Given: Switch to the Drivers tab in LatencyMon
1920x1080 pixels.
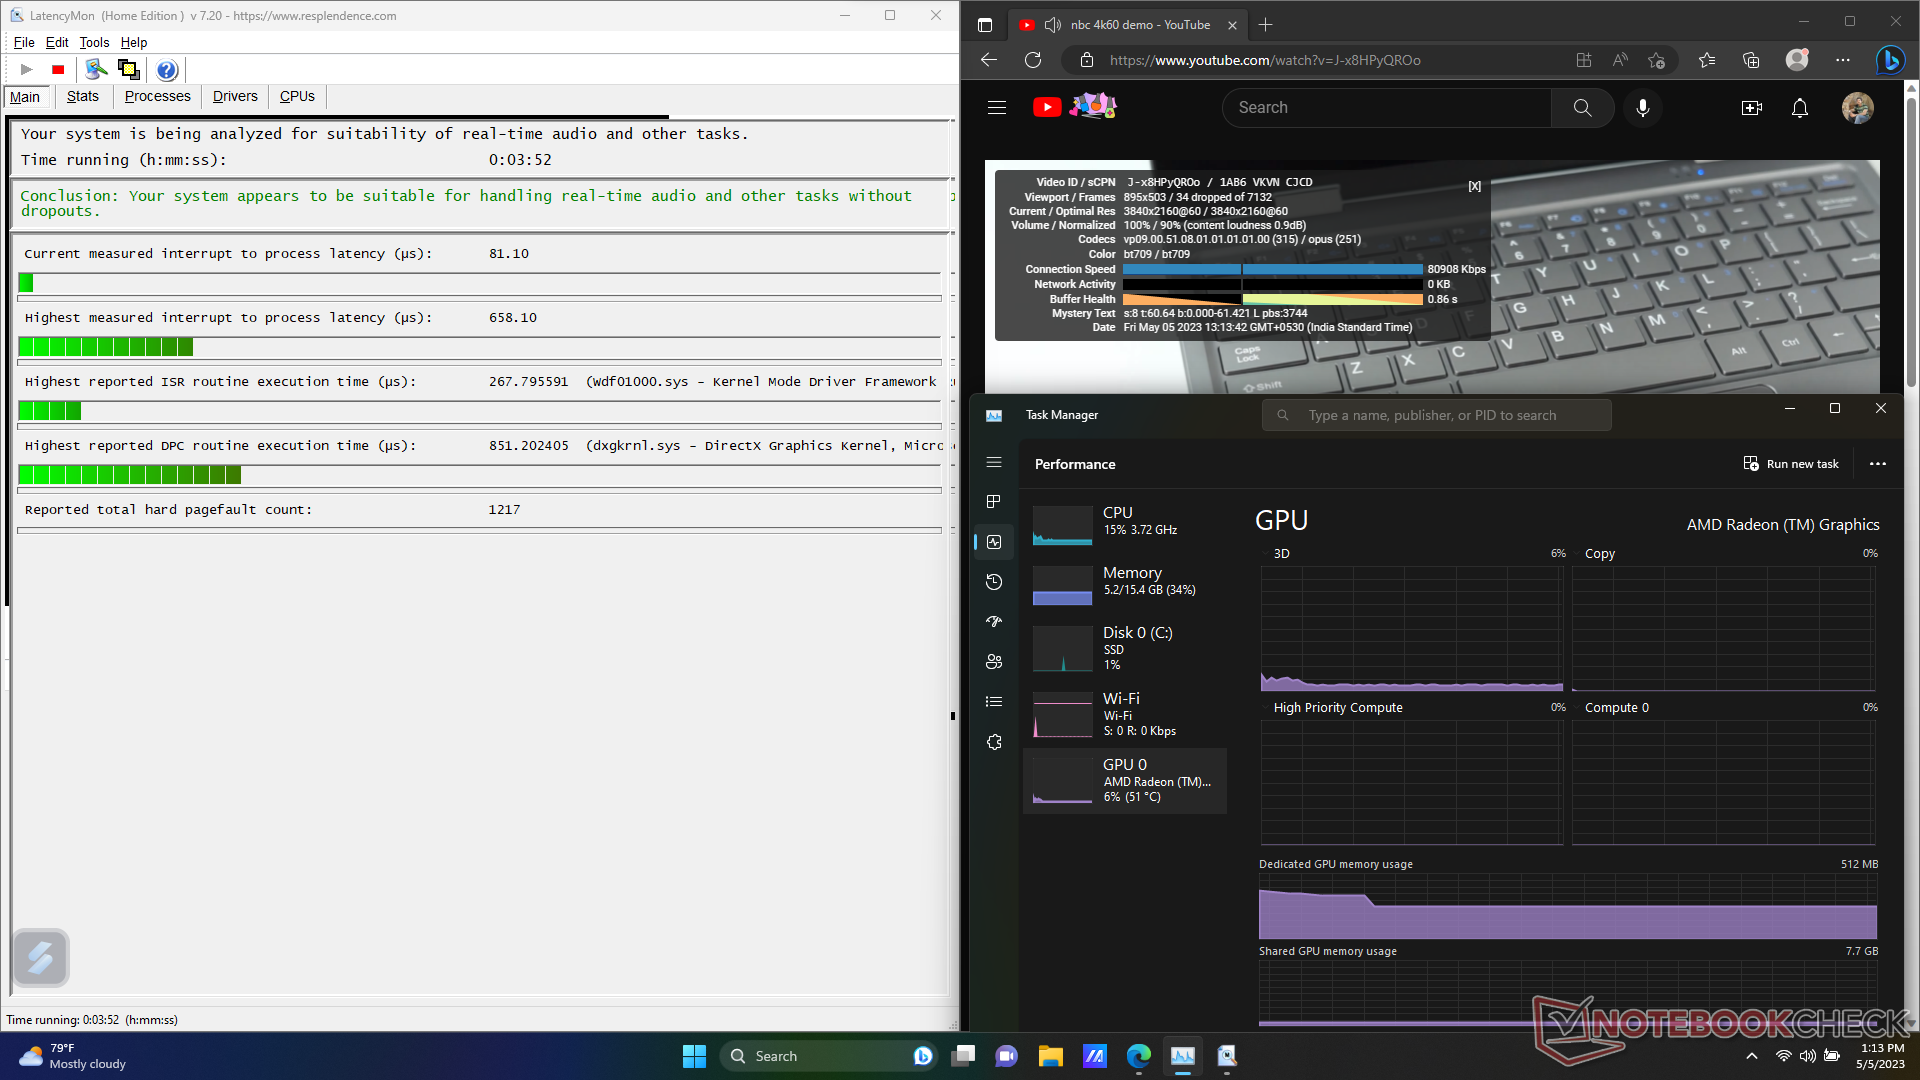Looking at the screenshot, I should [235, 97].
